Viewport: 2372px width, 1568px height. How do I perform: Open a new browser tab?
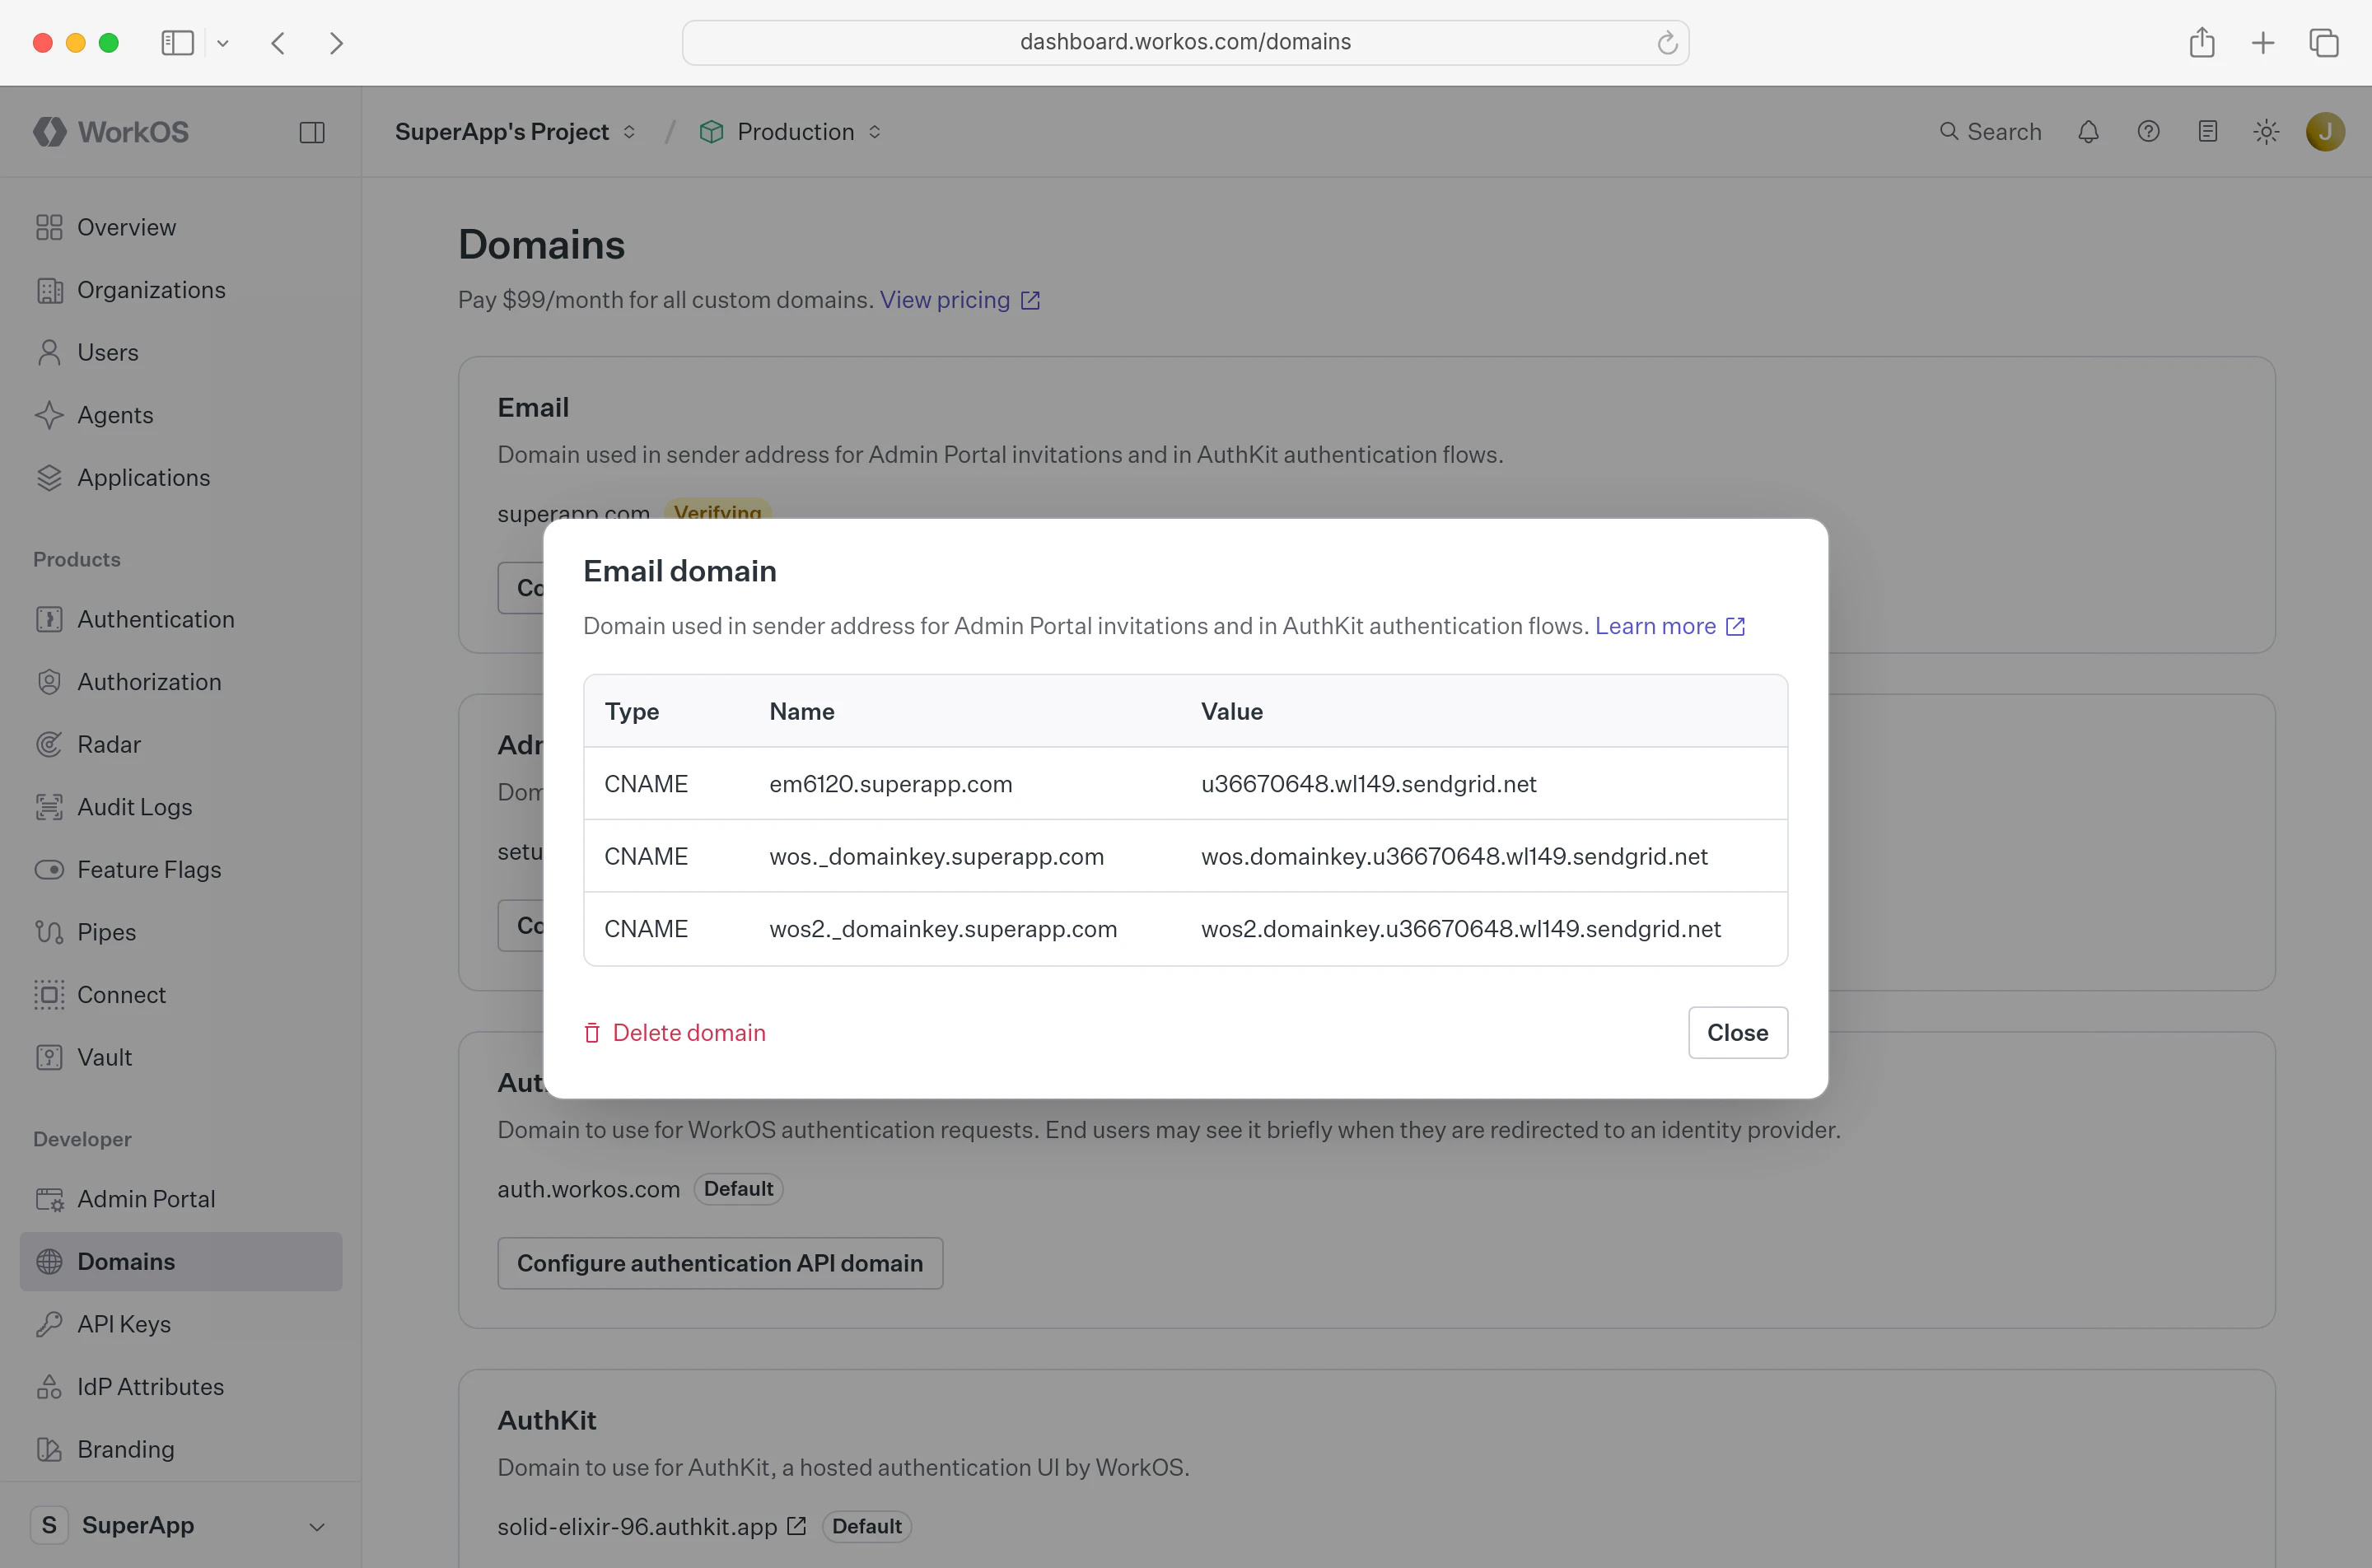(2263, 43)
